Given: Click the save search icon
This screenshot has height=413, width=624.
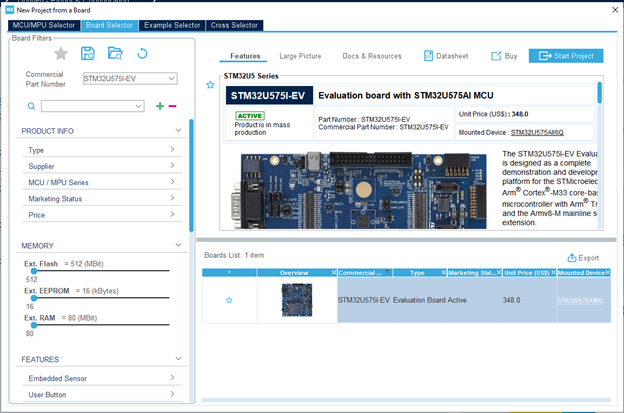Looking at the screenshot, I should (88, 53).
